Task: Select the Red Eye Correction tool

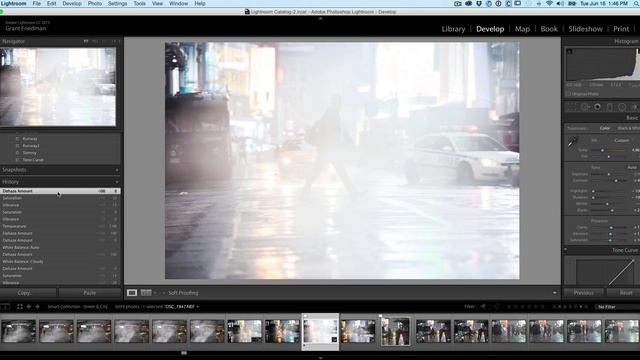Action: point(598,107)
